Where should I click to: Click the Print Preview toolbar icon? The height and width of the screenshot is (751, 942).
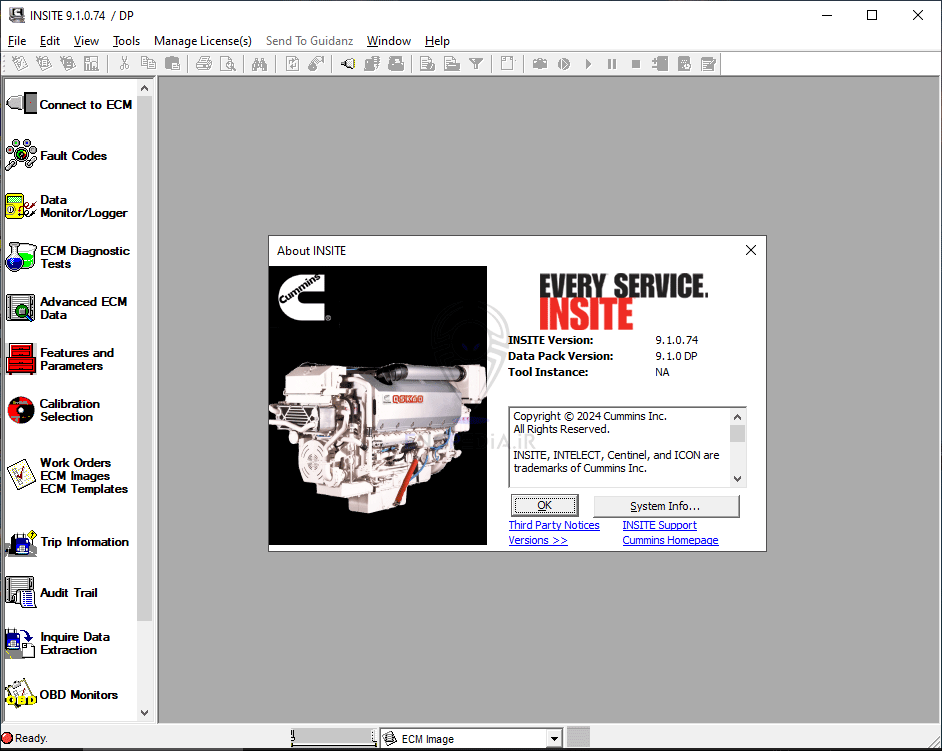click(x=228, y=64)
